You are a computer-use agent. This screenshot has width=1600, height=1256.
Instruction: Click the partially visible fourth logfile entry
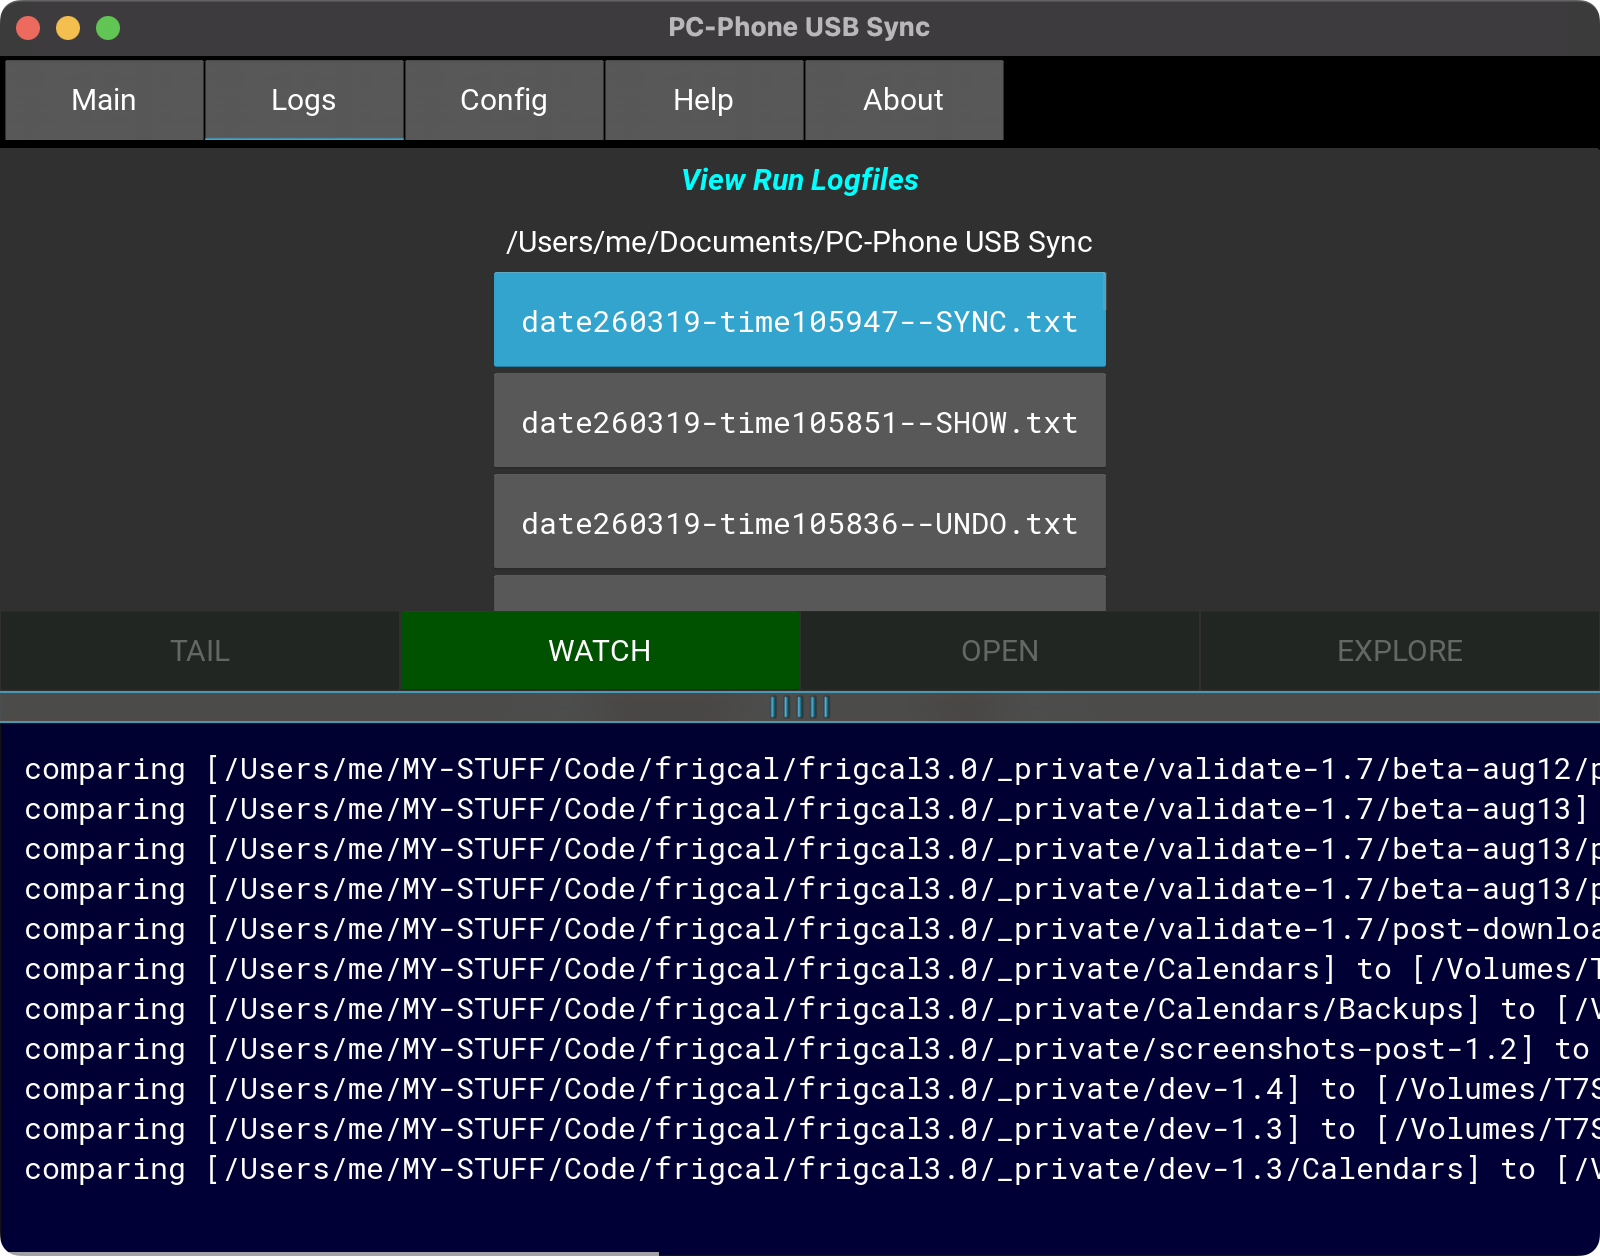(799, 593)
